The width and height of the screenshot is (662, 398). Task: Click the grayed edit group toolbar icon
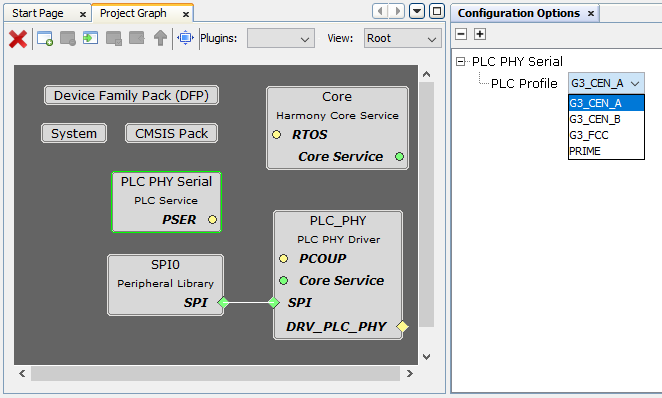pyautogui.click(x=114, y=38)
